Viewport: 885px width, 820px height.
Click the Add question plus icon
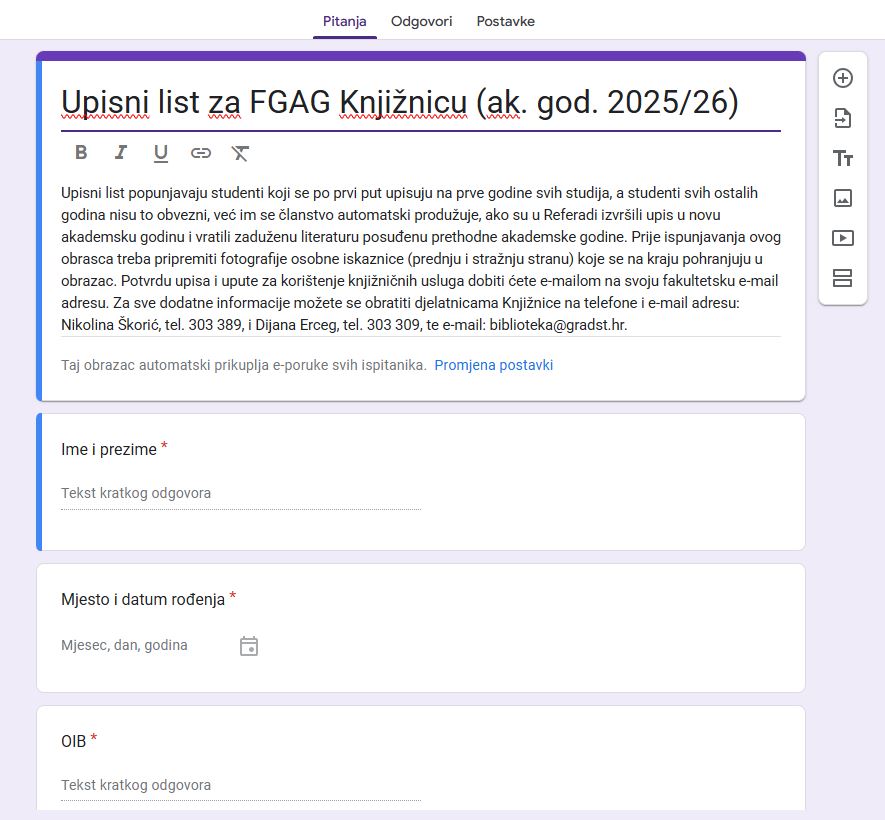click(x=842, y=78)
